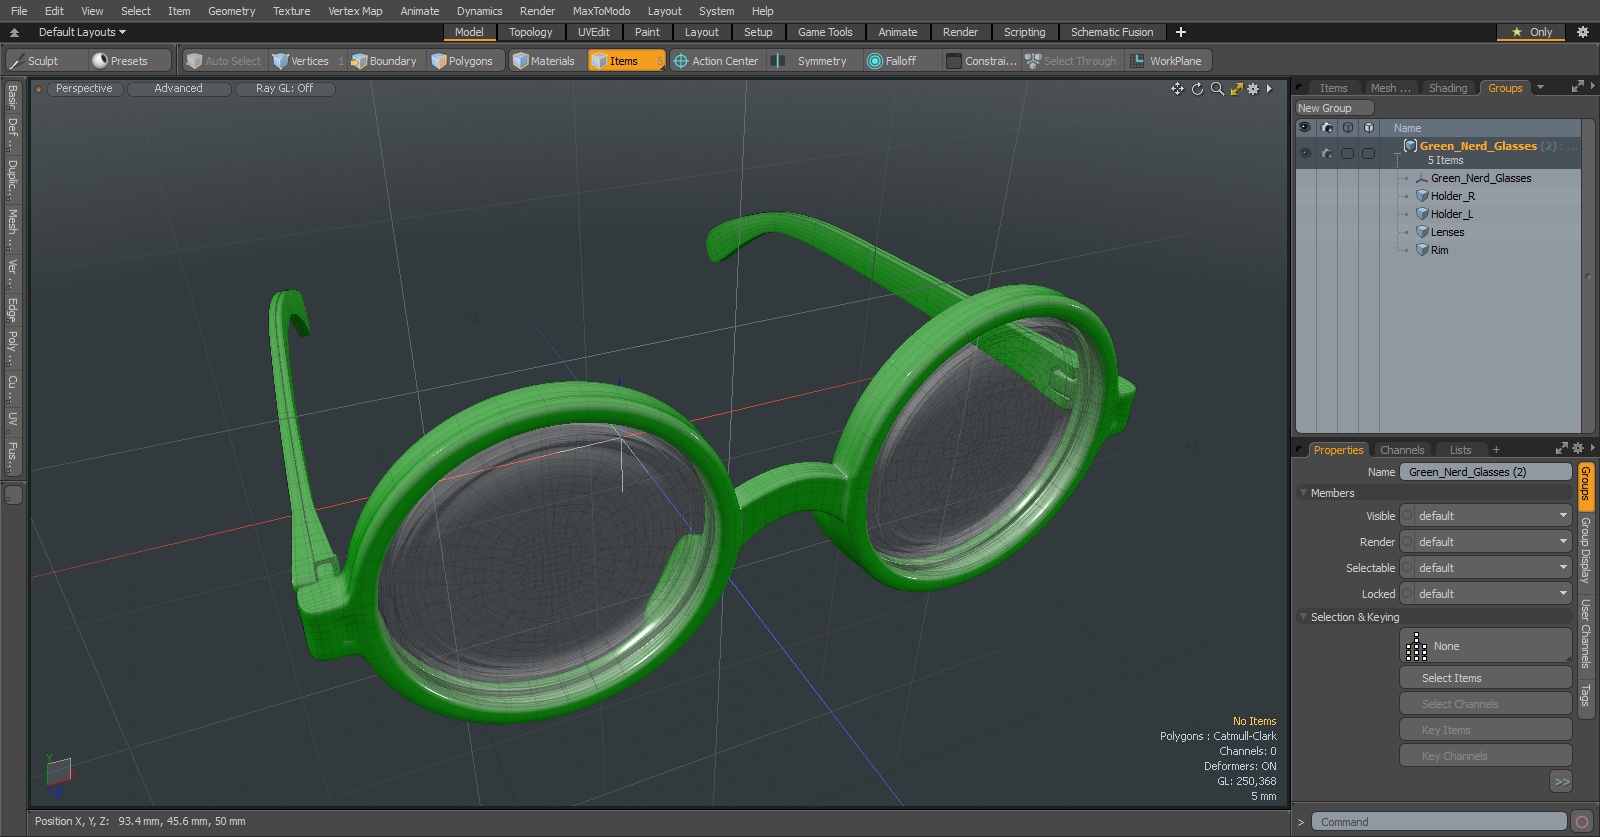The width and height of the screenshot is (1600, 837).
Task: Open Advanced viewport shading button
Action: (x=179, y=89)
